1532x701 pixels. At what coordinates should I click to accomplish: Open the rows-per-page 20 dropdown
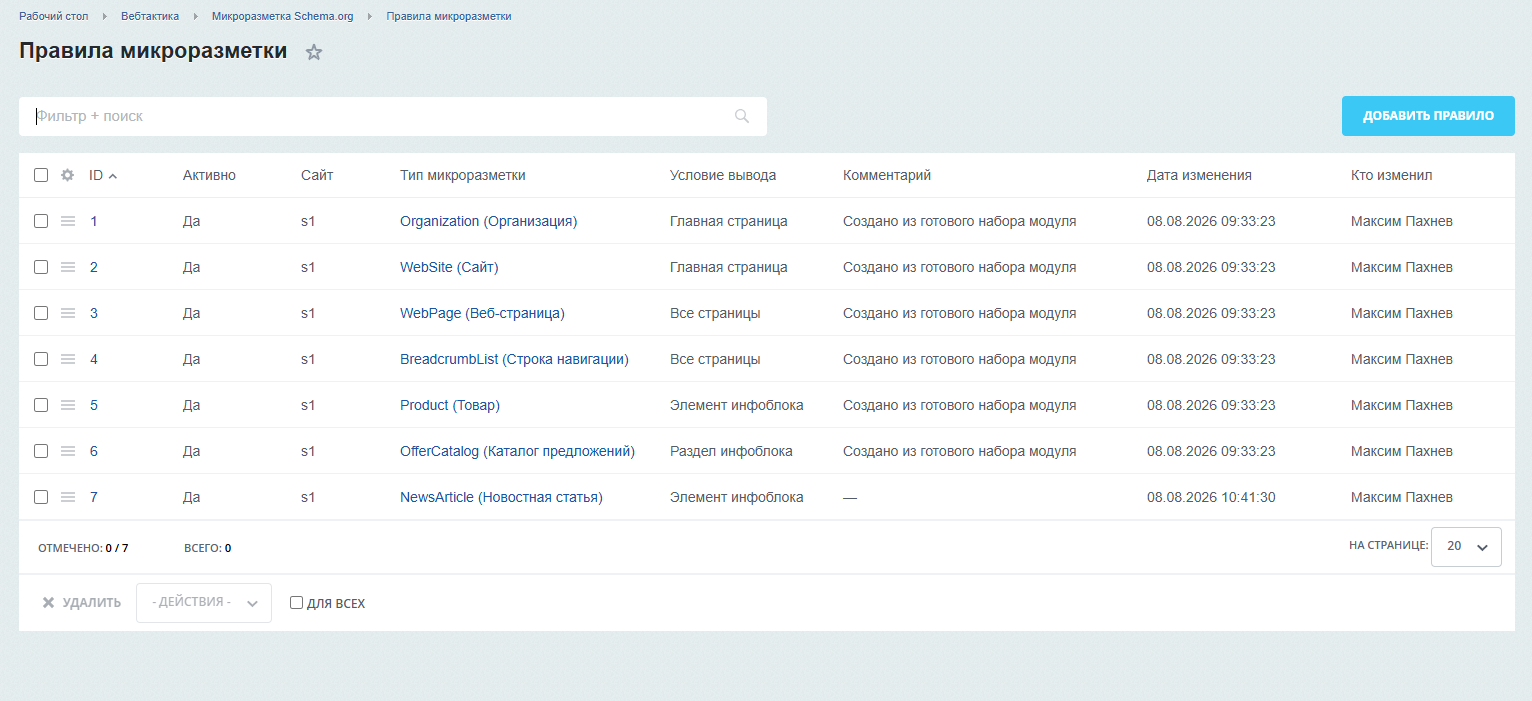coord(1466,547)
